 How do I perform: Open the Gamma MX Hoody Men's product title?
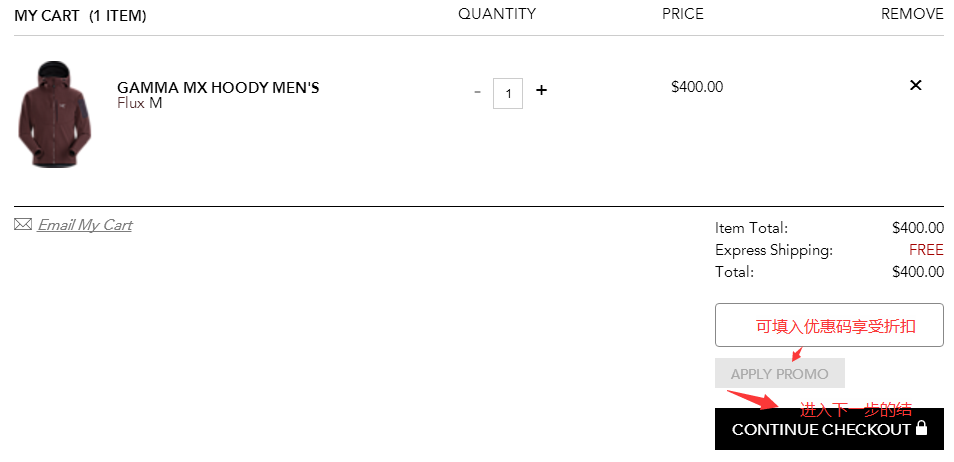pos(218,88)
